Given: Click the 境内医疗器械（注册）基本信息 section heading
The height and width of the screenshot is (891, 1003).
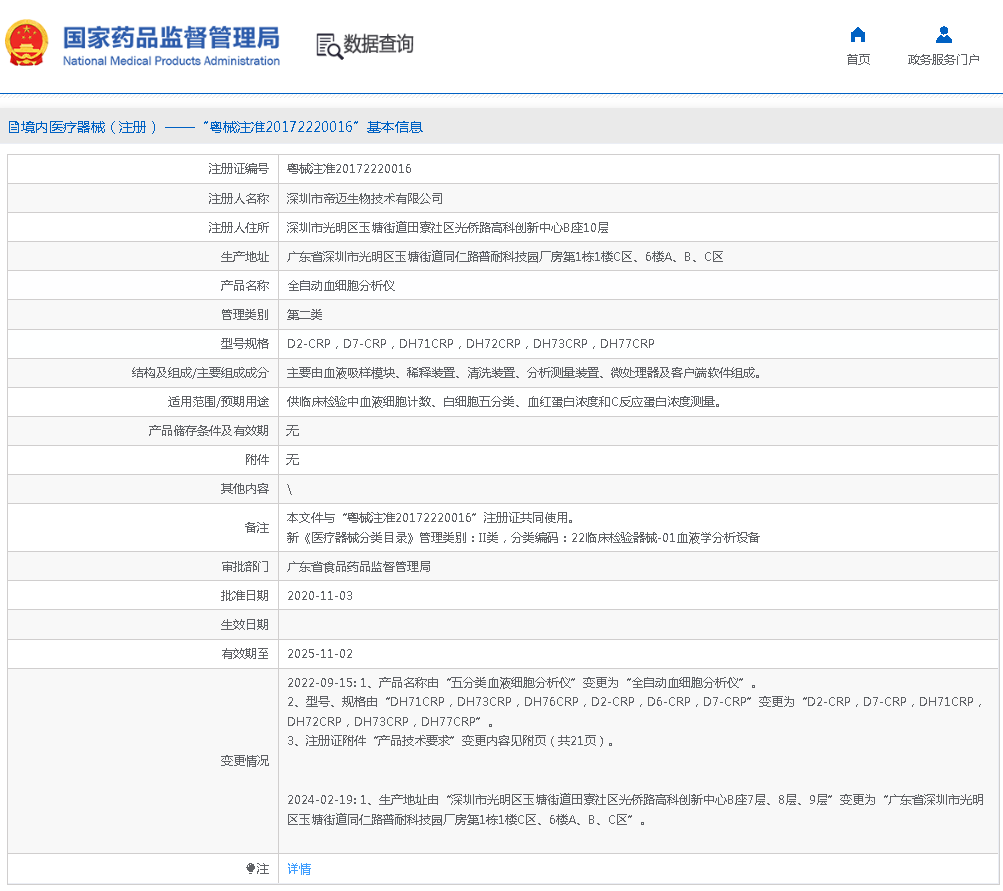Looking at the screenshot, I should click(x=222, y=127).
